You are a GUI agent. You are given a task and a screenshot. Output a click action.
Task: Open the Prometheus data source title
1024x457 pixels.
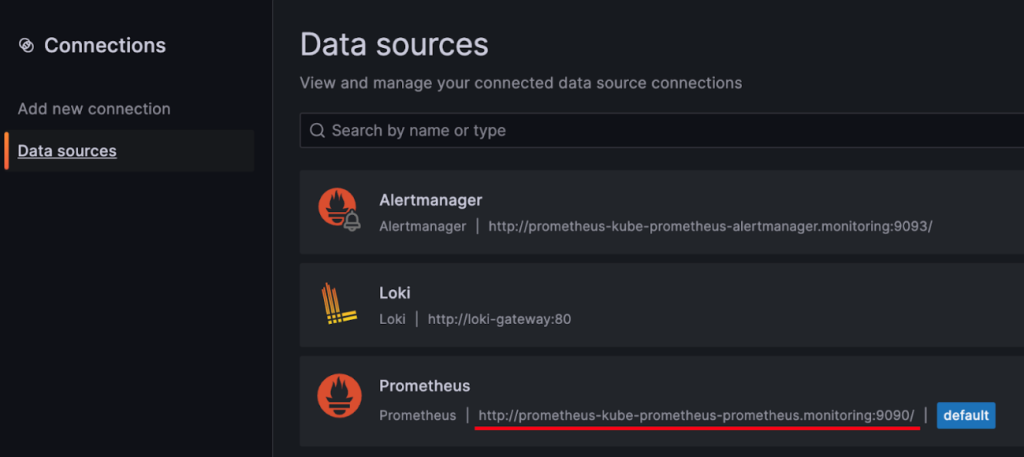(x=424, y=386)
